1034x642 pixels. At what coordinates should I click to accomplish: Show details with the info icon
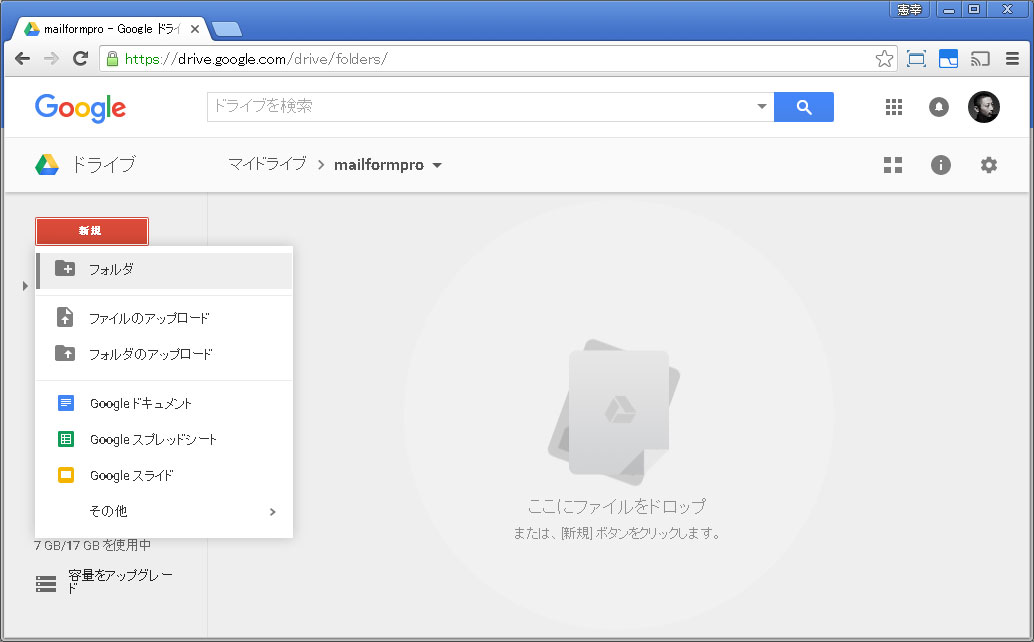pyautogui.click(x=940, y=165)
